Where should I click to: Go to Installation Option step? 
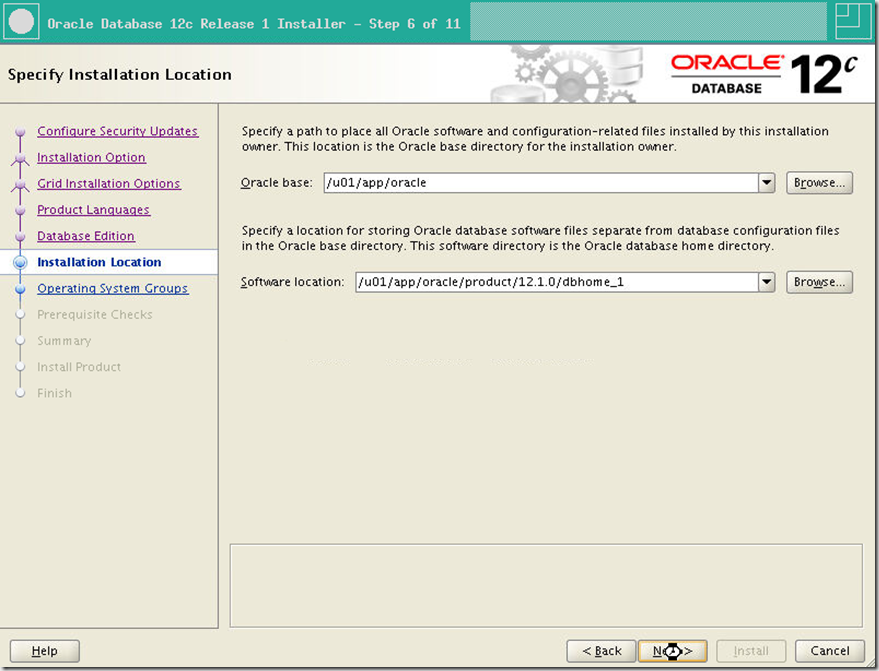coord(91,158)
